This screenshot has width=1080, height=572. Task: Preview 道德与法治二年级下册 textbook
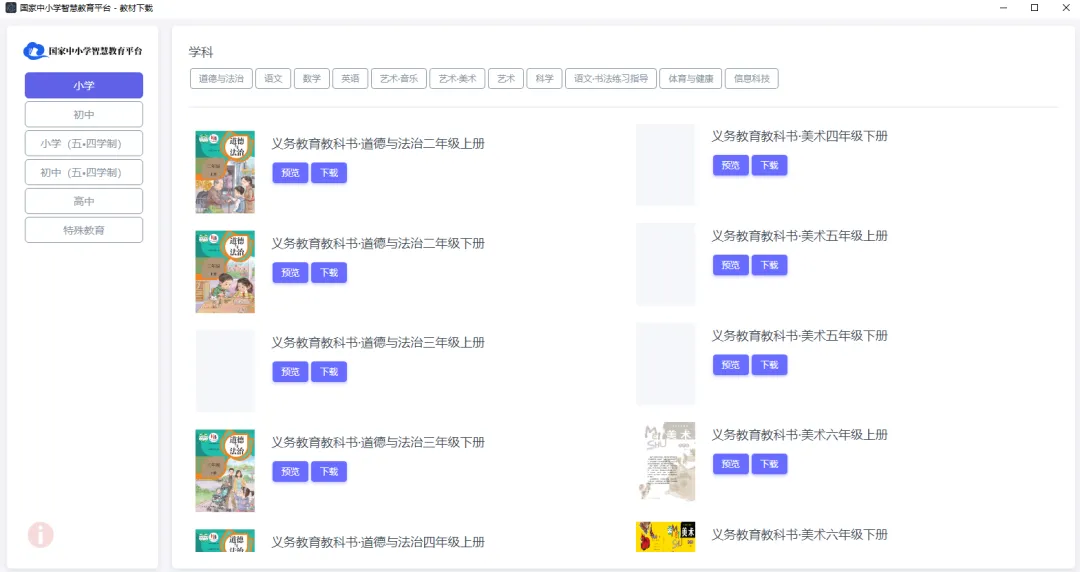tap(290, 273)
